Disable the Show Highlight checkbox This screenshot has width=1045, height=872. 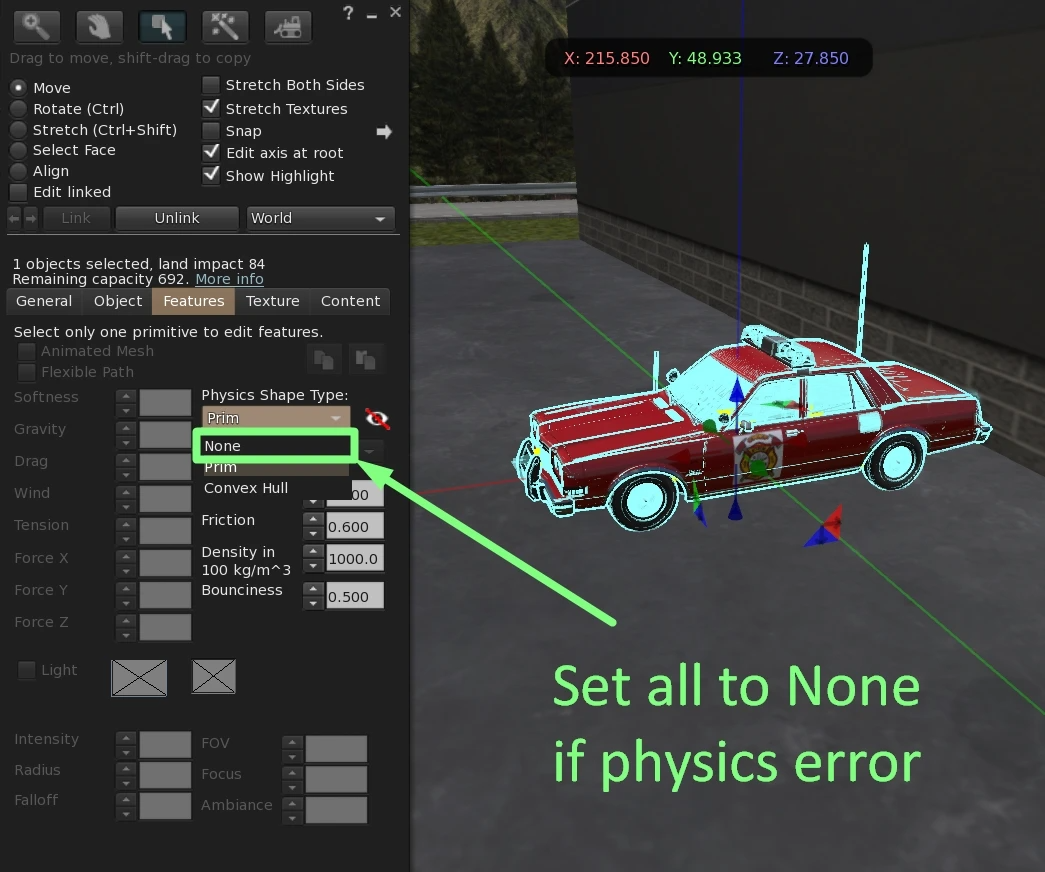[x=211, y=175]
